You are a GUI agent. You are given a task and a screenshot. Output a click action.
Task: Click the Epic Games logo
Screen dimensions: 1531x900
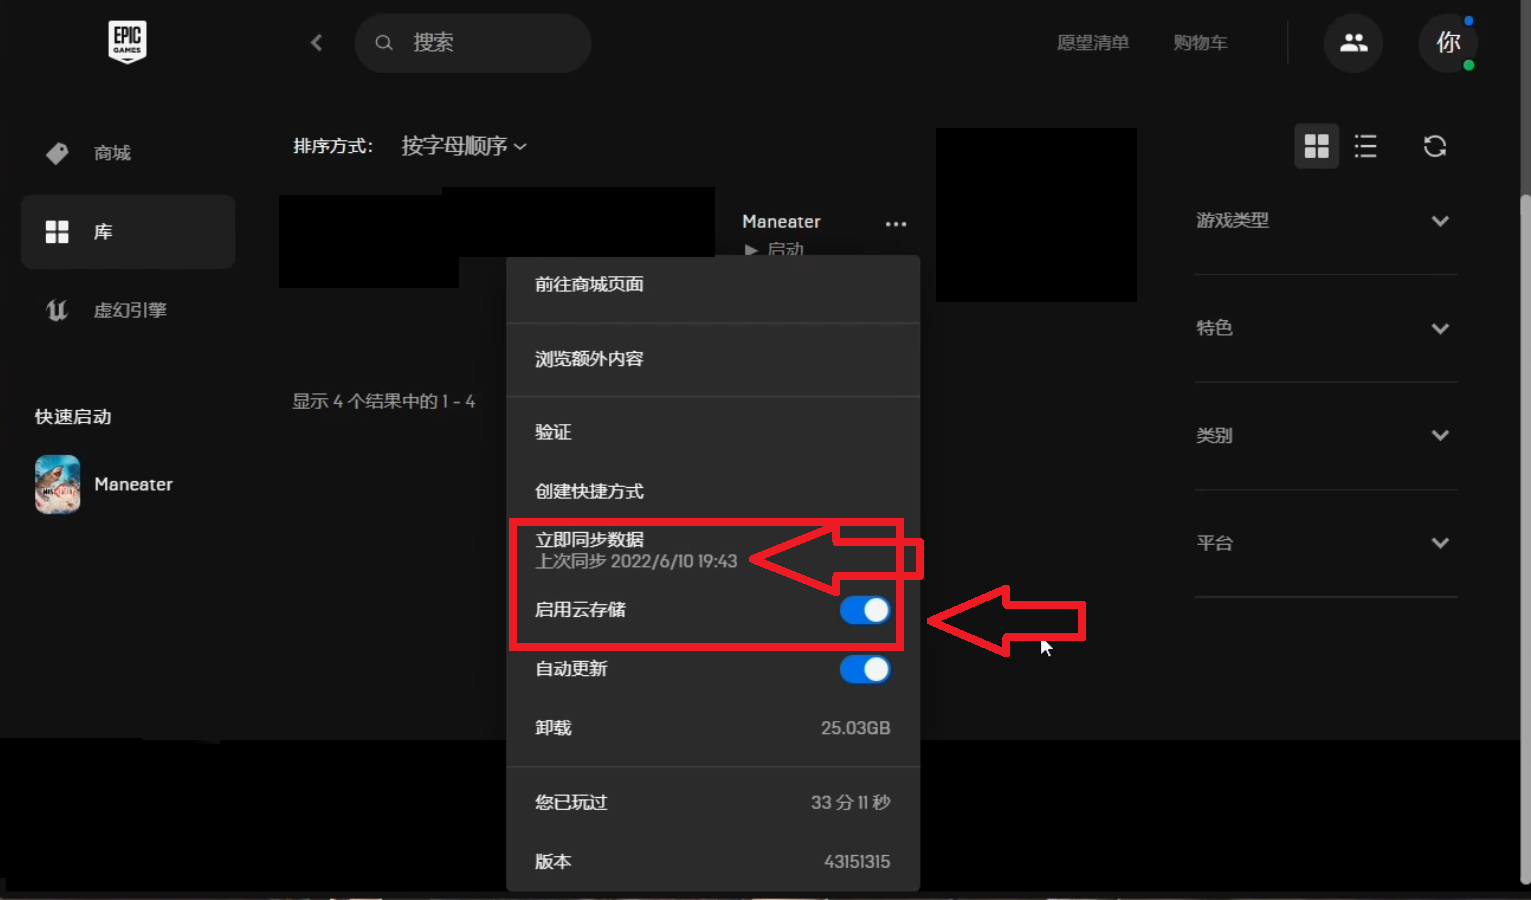127,42
